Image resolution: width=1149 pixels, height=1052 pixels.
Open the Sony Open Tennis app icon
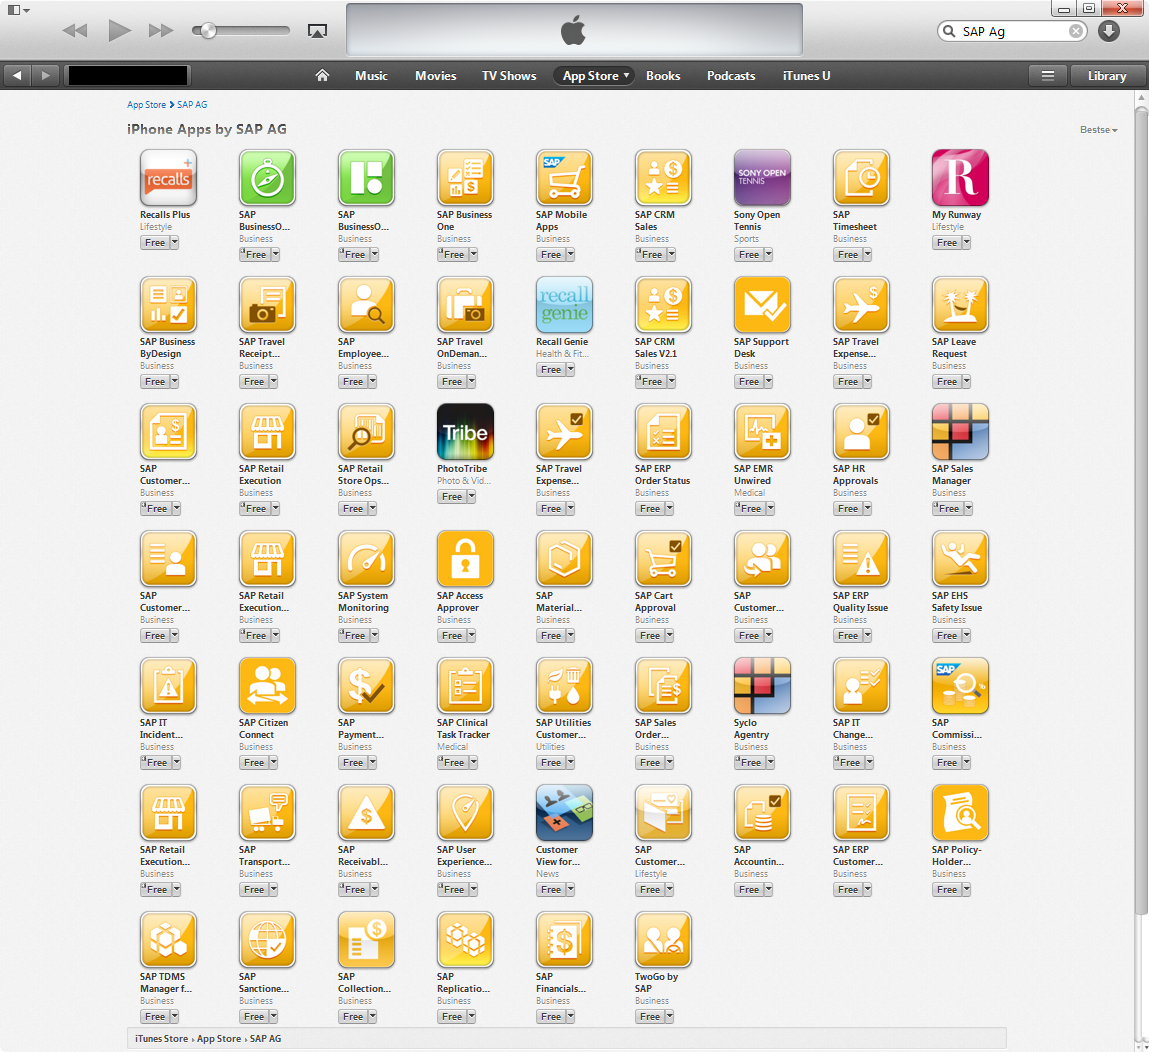click(762, 177)
